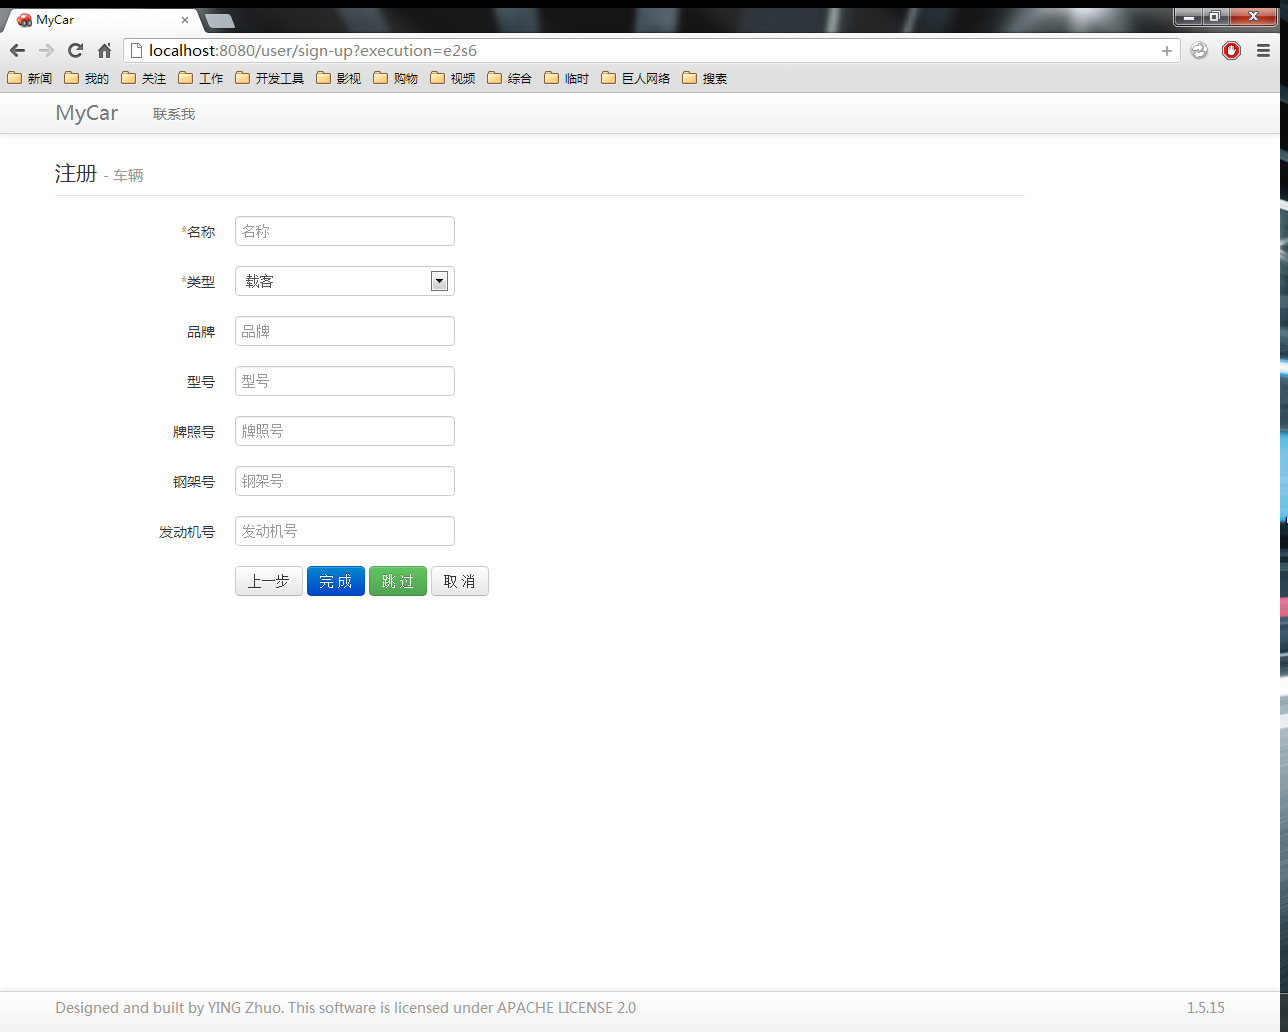Image resolution: width=1288 pixels, height=1032 pixels.
Task: Click the 钢架号 field label
Action: point(194,482)
